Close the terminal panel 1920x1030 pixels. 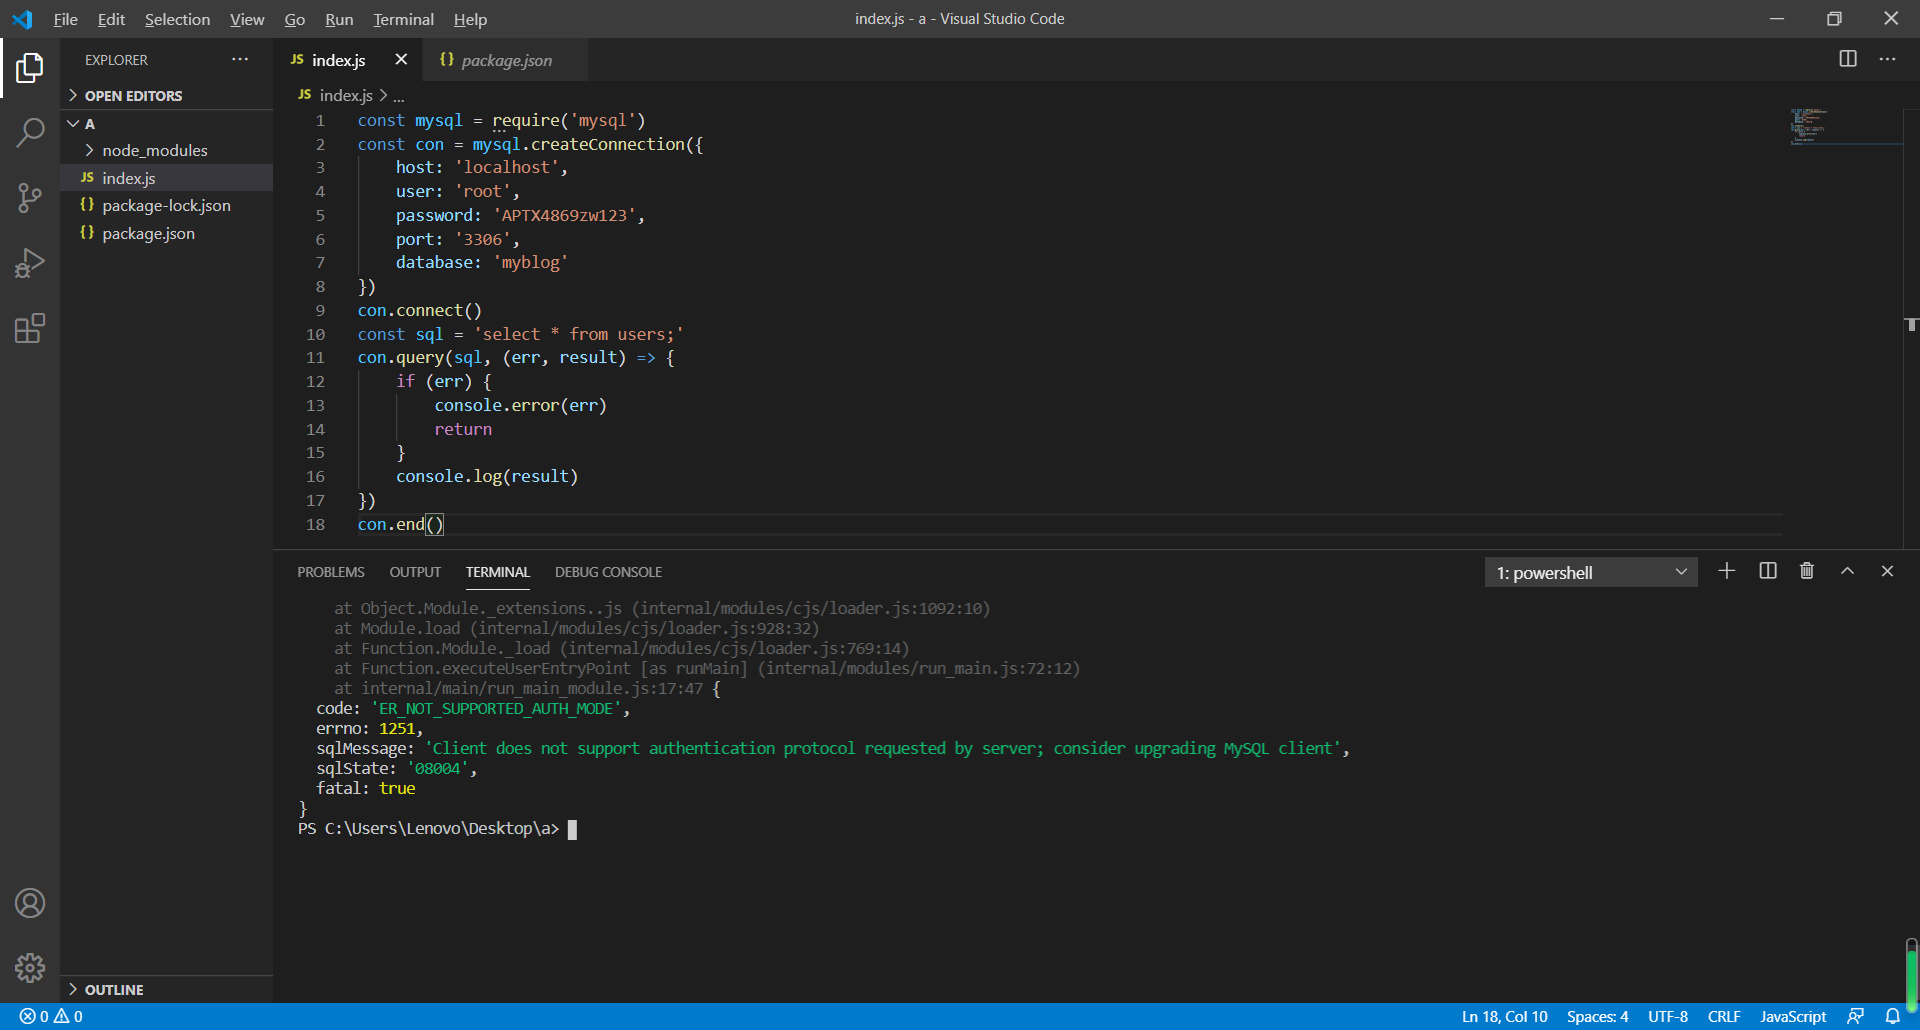coord(1887,571)
